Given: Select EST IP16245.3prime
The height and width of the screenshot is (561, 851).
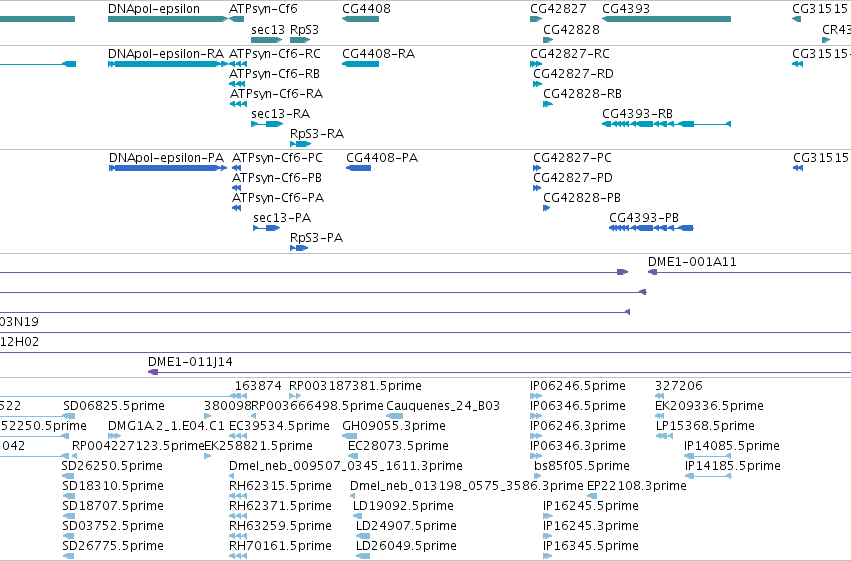Looking at the screenshot, I should pyautogui.click(x=548, y=537).
